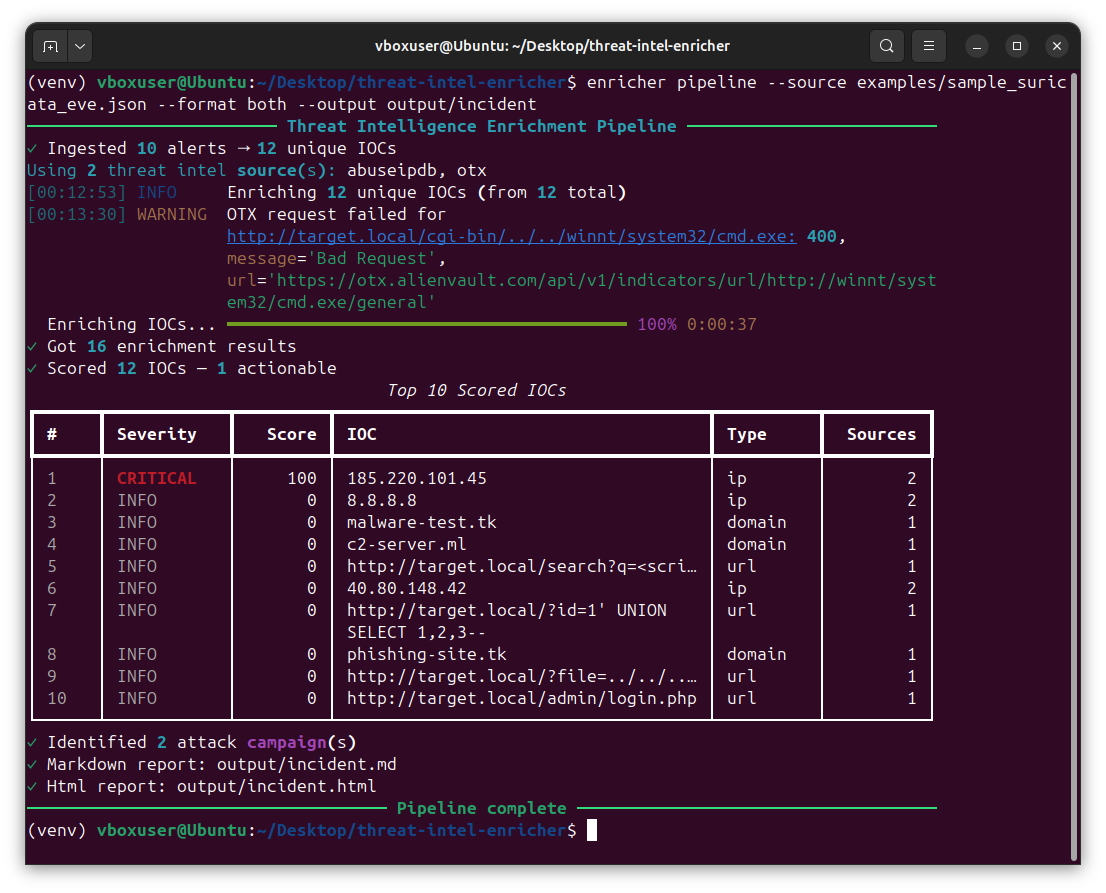The width and height of the screenshot is (1106, 893).
Task: Open a new terminal tab
Action: click(x=51, y=47)
